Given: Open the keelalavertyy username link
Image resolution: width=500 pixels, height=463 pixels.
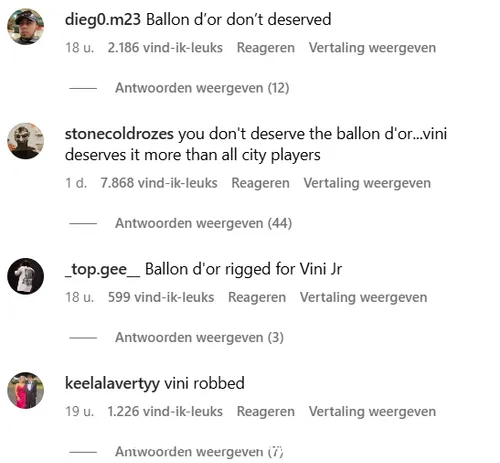Looking at the screenshot, I should pyautogui.click(x=112, y=383).
